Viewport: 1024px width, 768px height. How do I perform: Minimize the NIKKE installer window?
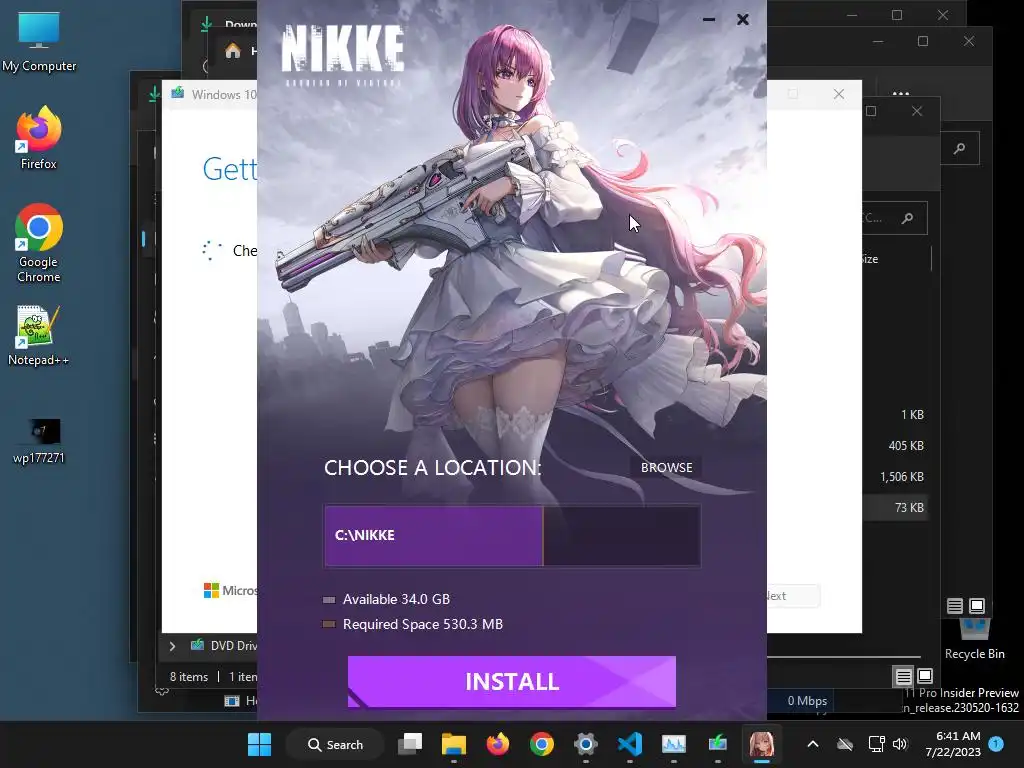(709, 20)
